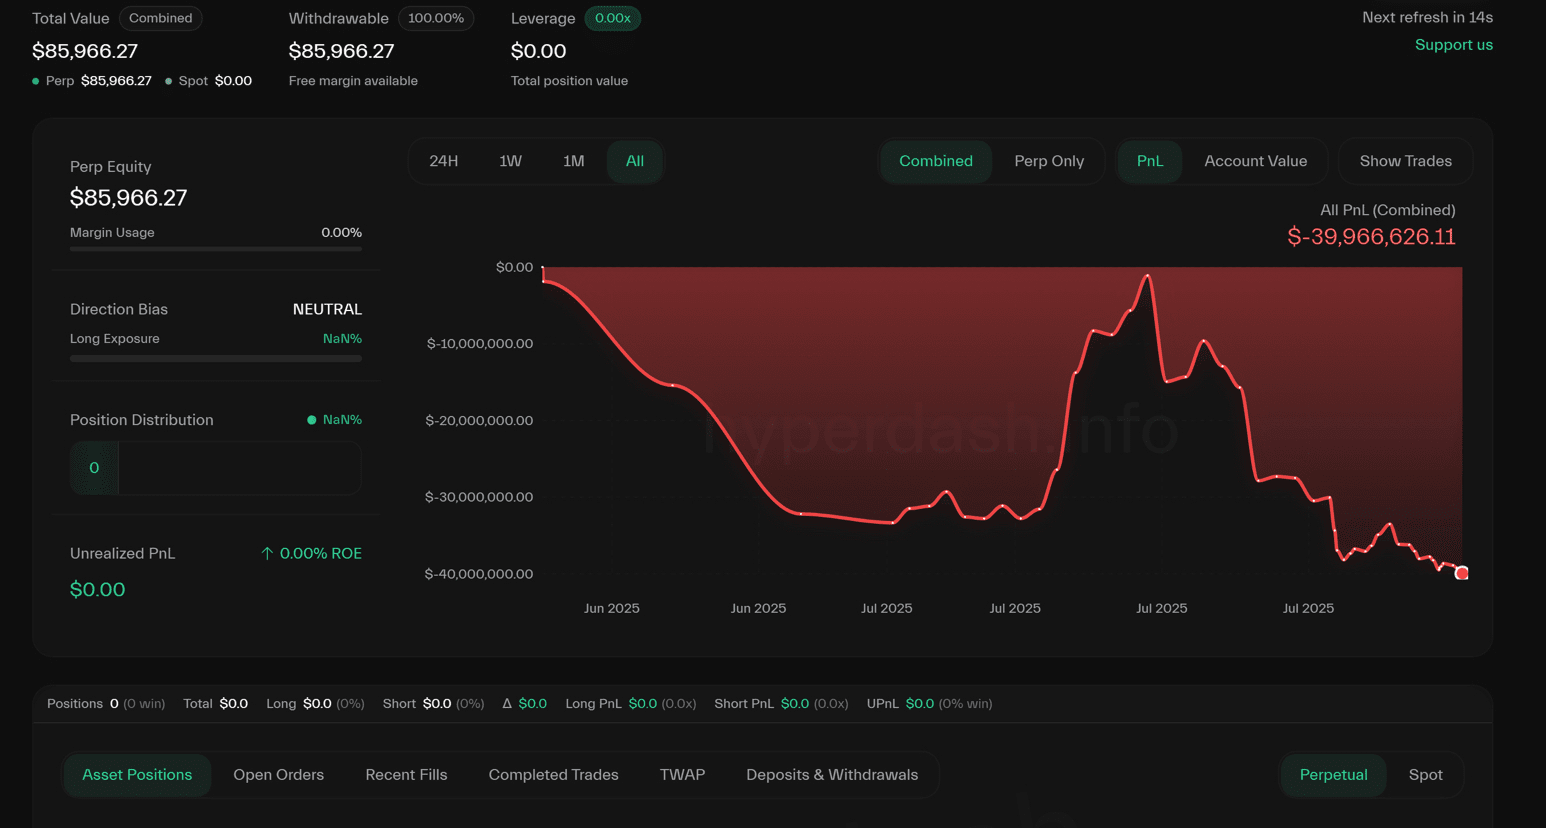This screenshot has height=828, width=1546.
Task: Click the red endpoint marker on the PnL chart
Action: point(1461,573)
